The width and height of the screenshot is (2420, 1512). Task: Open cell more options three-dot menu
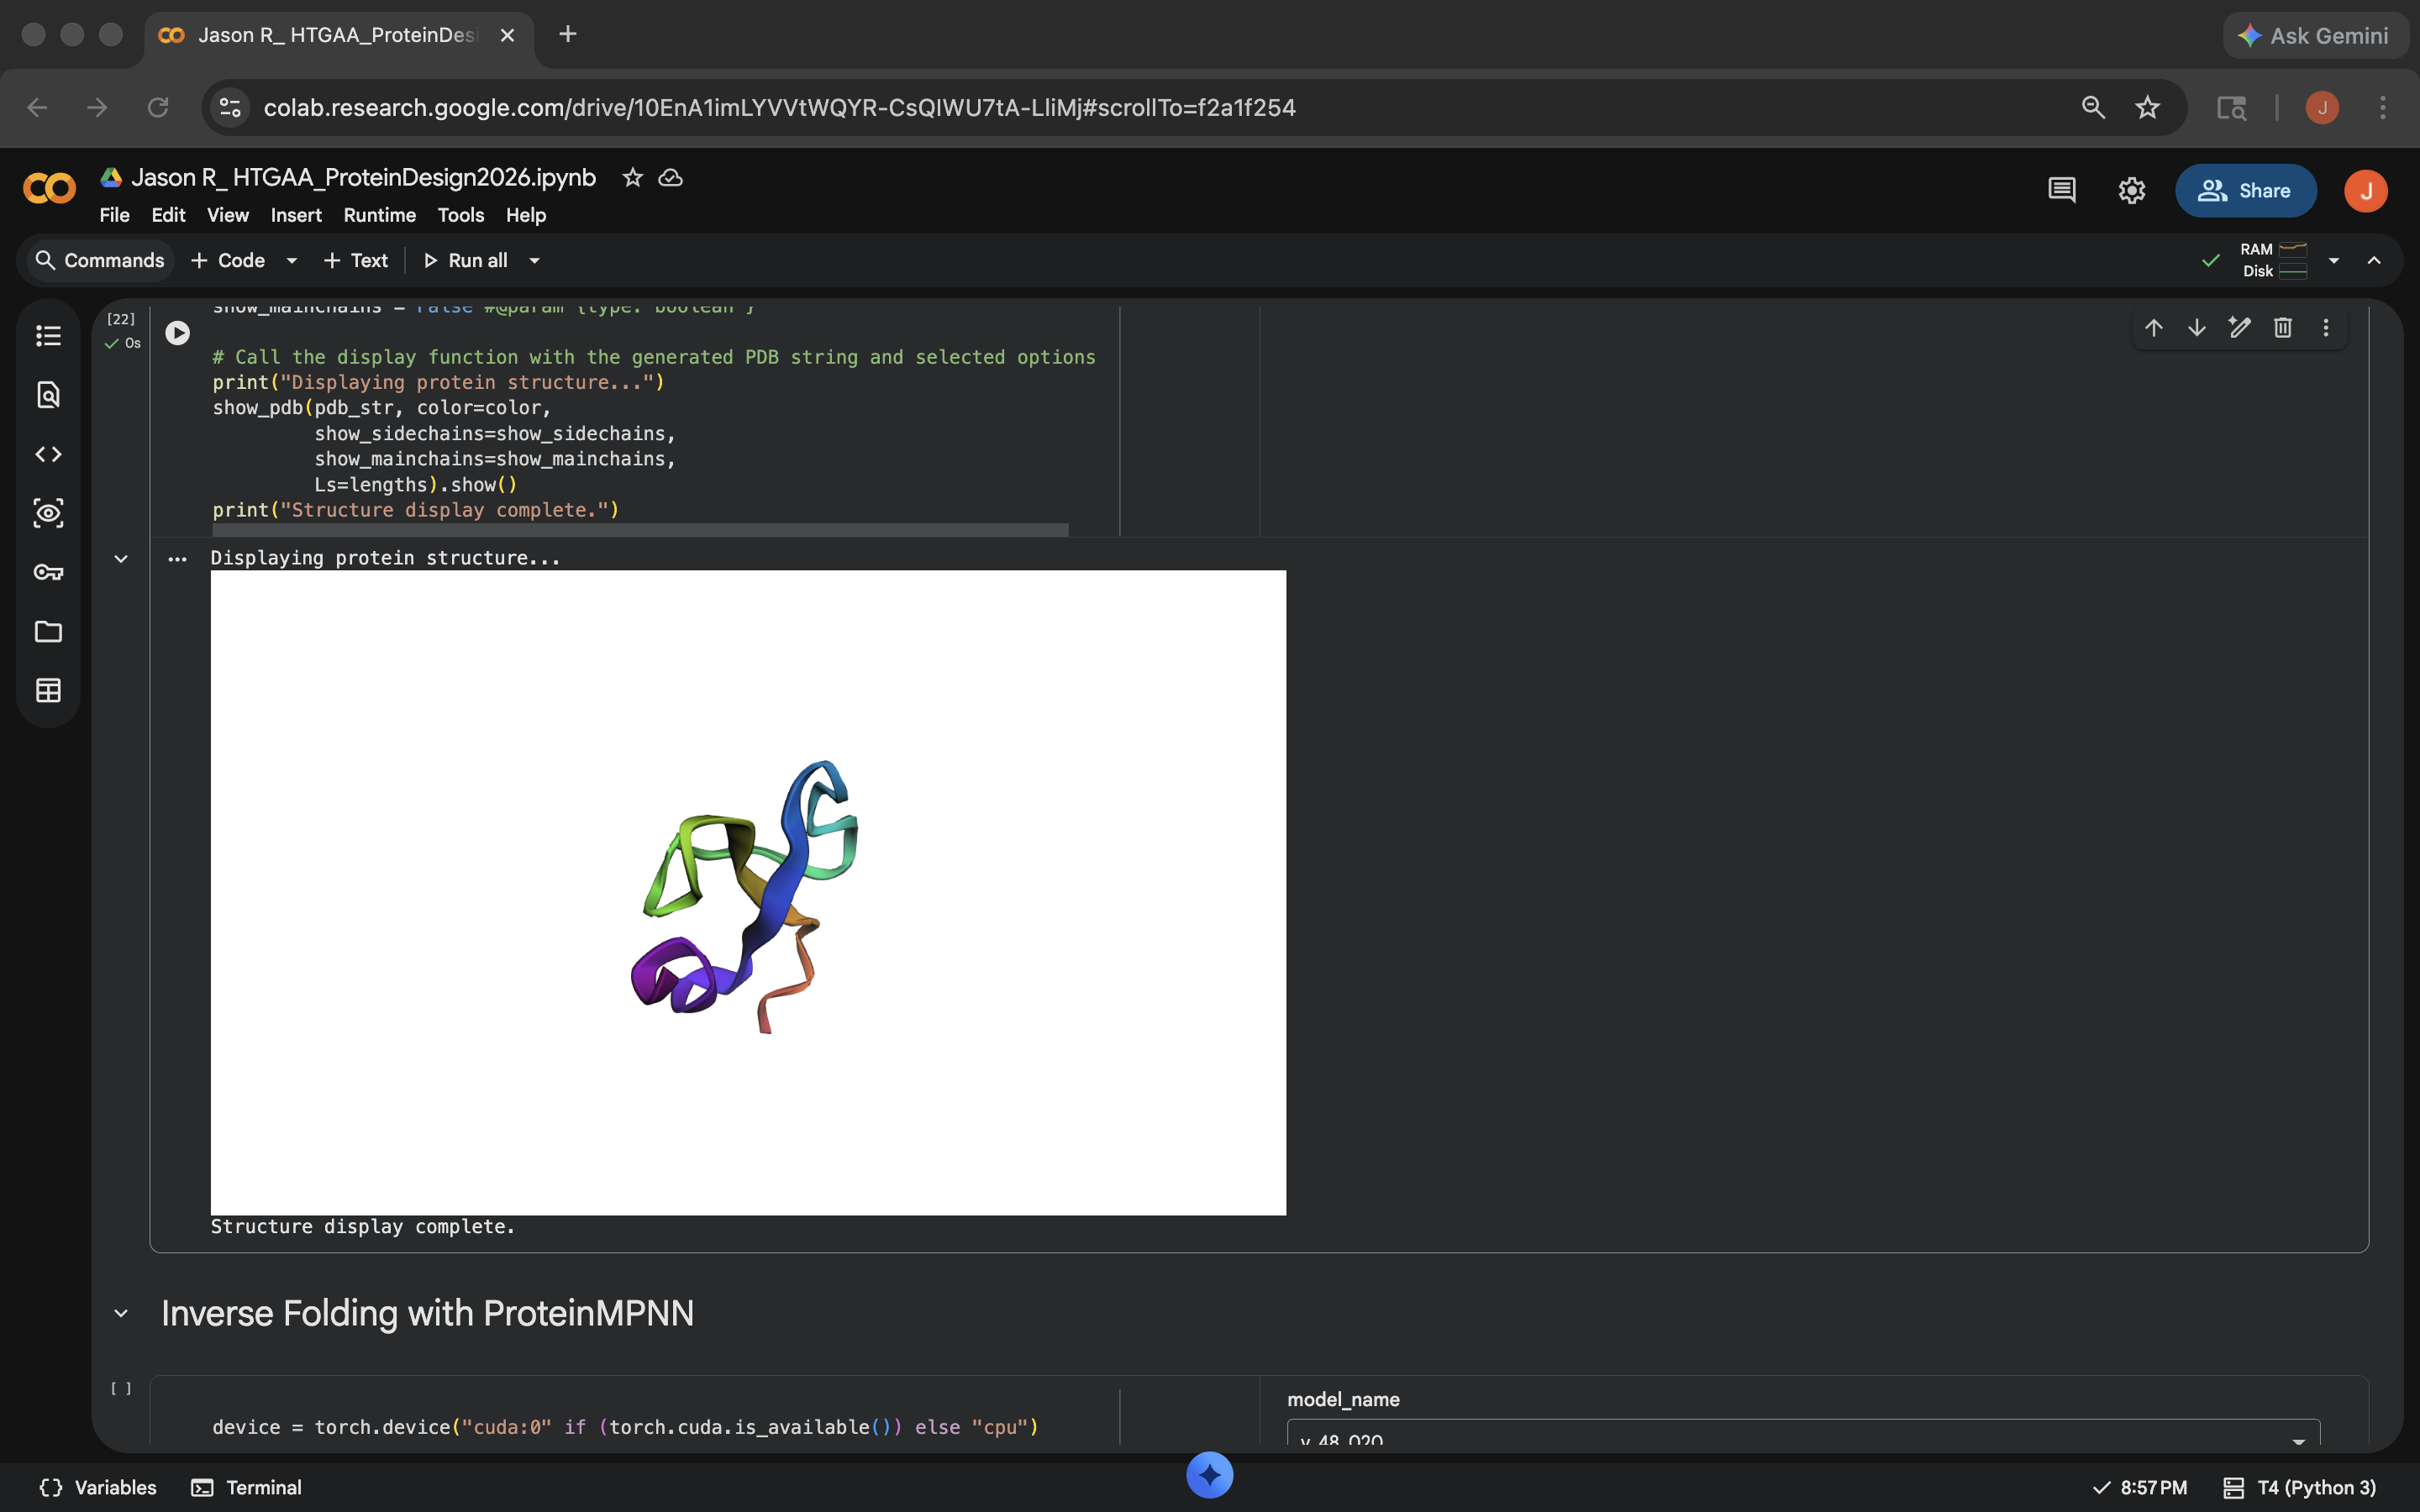2326,328
